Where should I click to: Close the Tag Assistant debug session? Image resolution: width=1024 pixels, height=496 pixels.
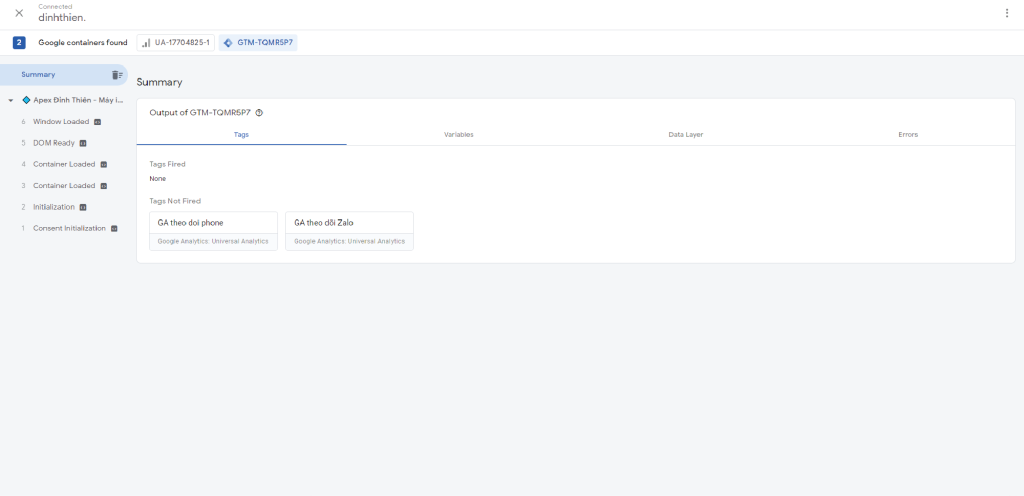(19, 13)
